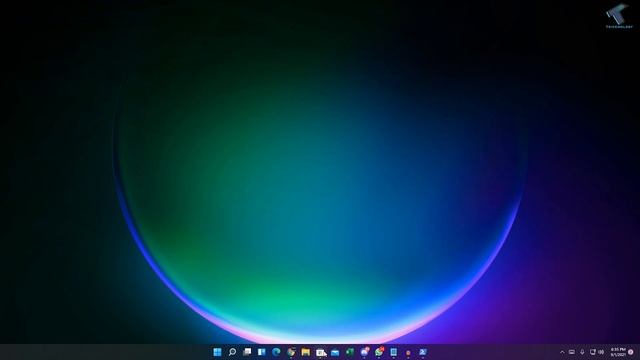Click the microphone tray icon
Image resolution: width=640 pixels, height=360 pixels.
[582, 352]
